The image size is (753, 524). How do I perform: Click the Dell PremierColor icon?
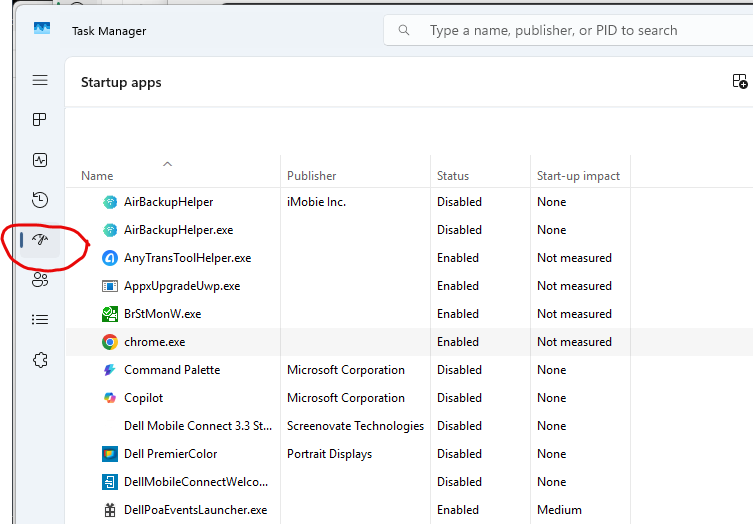110,454
